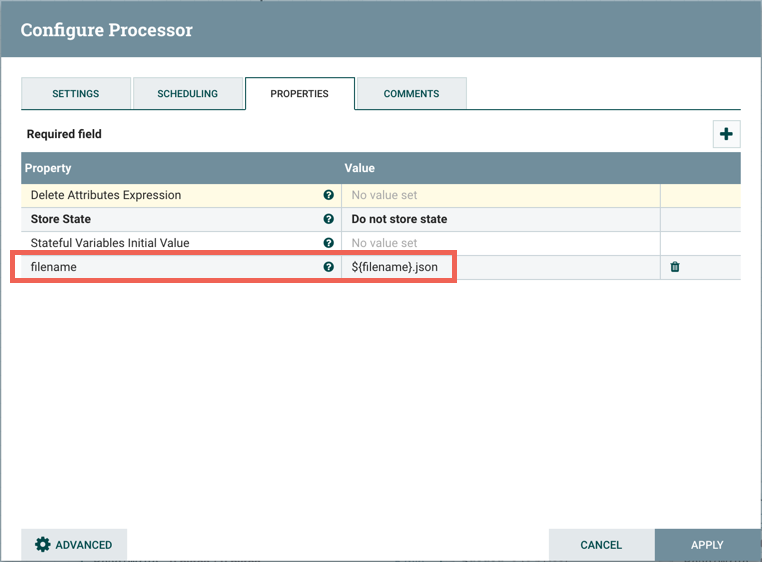Open the Scheduling tab

[x=187, y=94]
